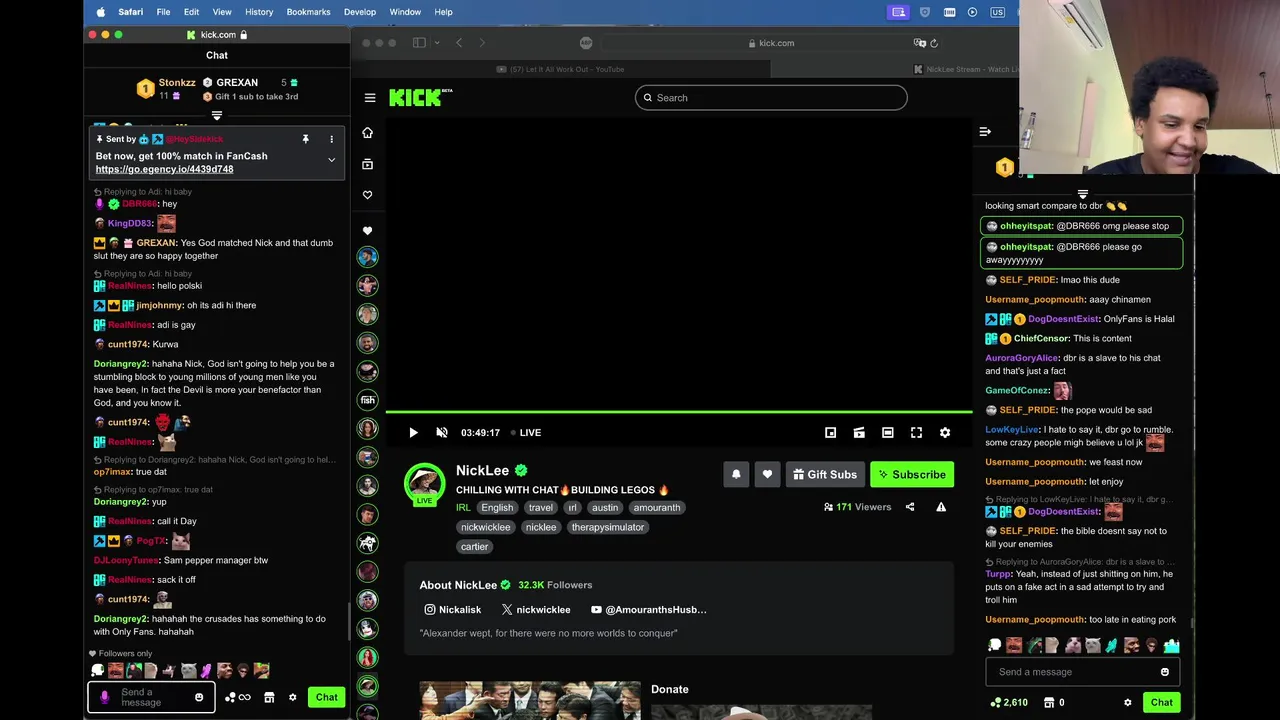Send message with popout Chat button

[327, 697]
